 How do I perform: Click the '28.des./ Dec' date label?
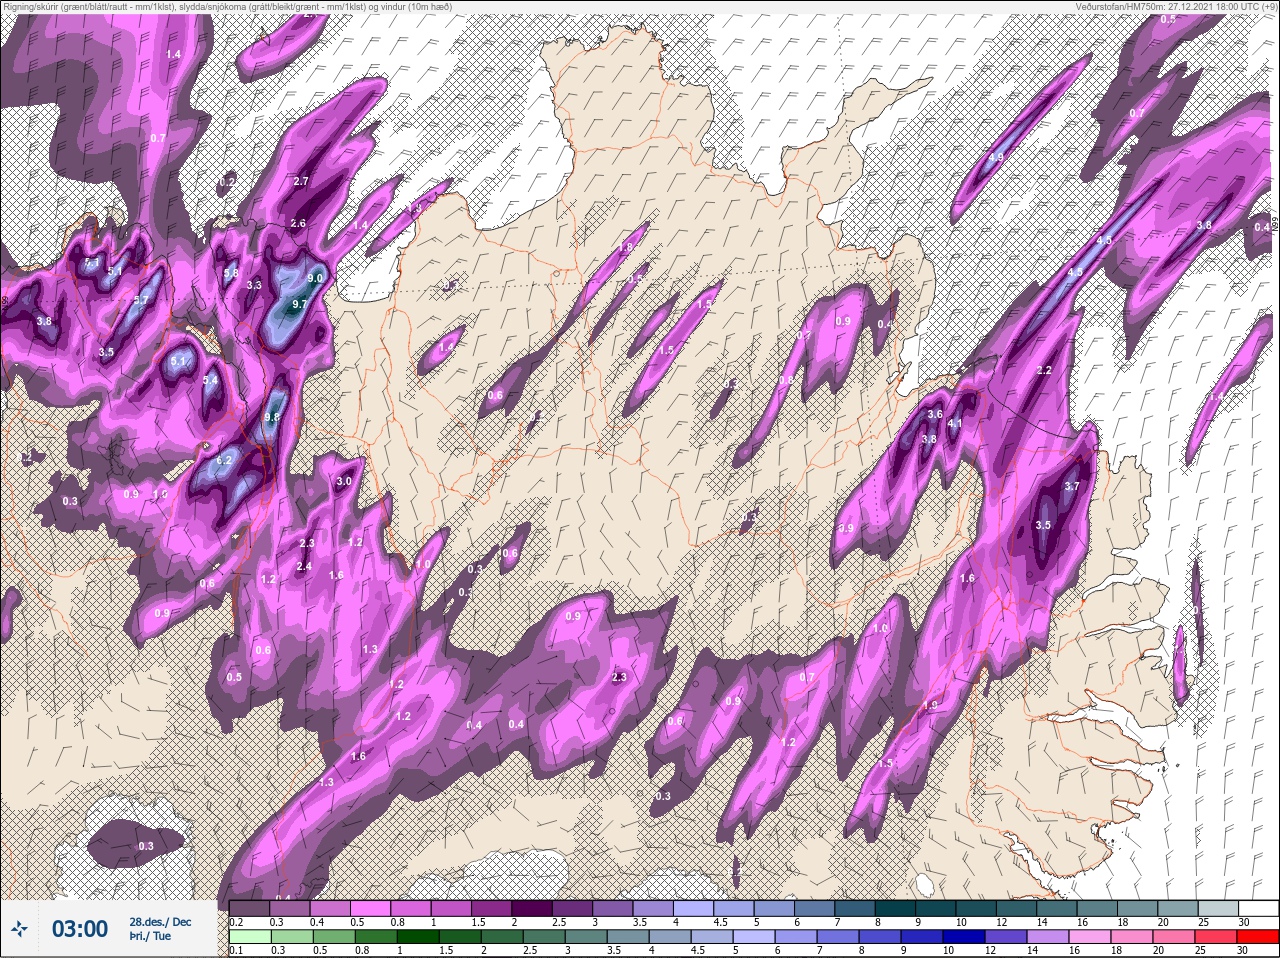[160, 921]
